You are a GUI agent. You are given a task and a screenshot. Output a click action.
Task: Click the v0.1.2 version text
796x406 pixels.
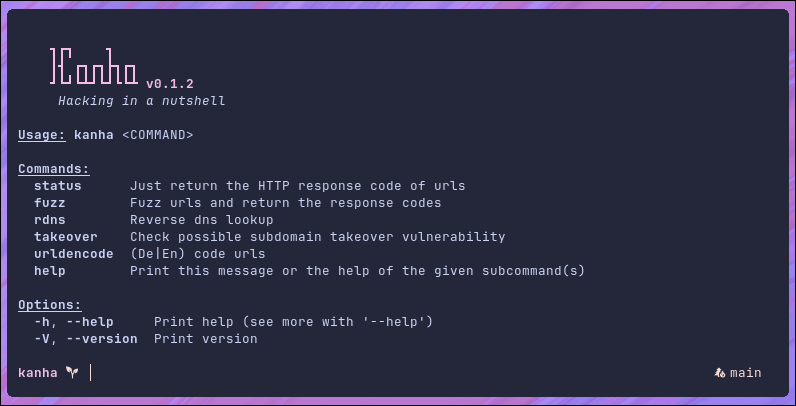click(170, 84)
